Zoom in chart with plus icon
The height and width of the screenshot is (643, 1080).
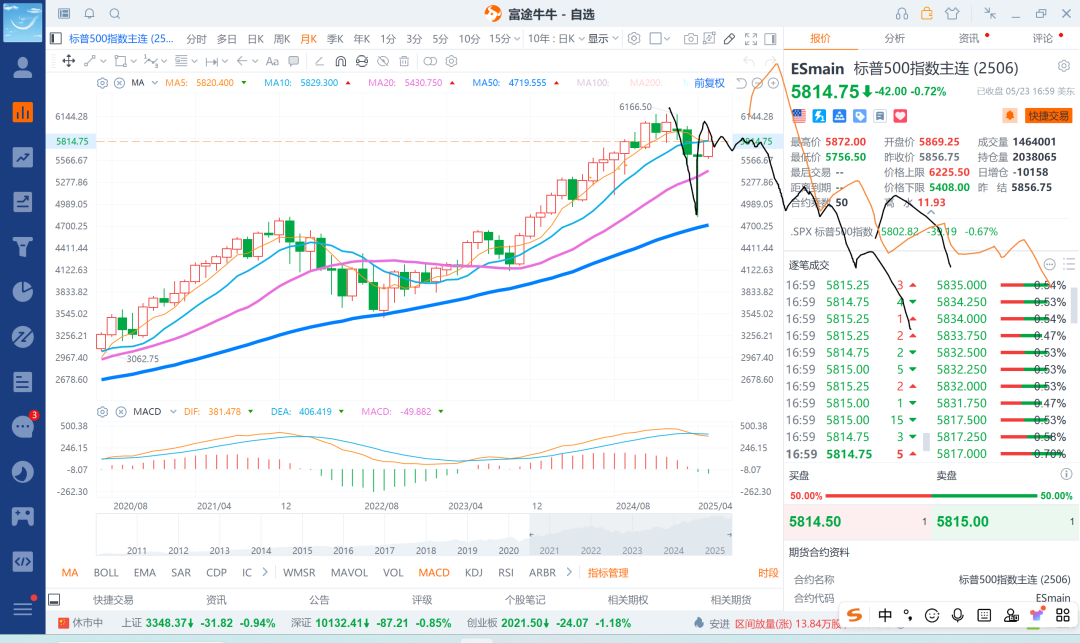[x=773, y=83]
